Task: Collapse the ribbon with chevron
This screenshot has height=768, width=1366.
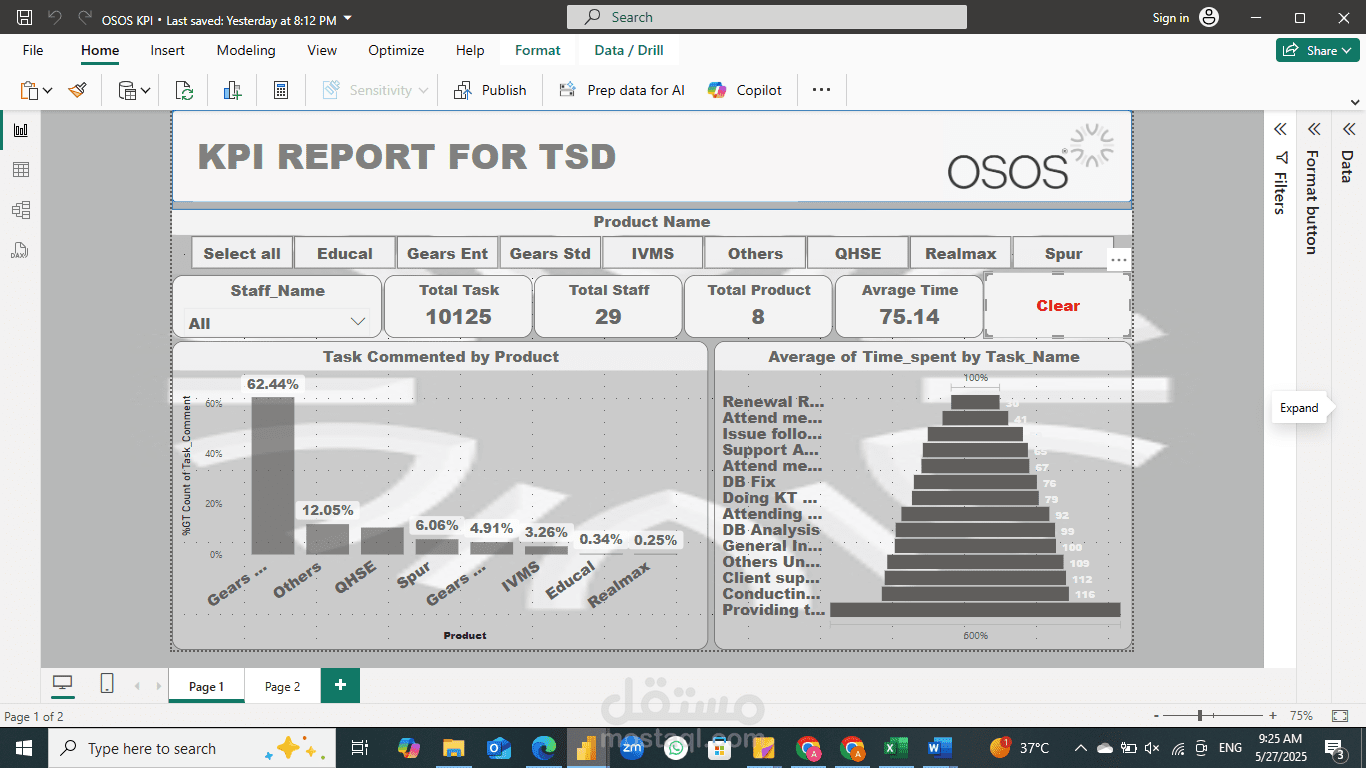Action: coord(1355,101)
